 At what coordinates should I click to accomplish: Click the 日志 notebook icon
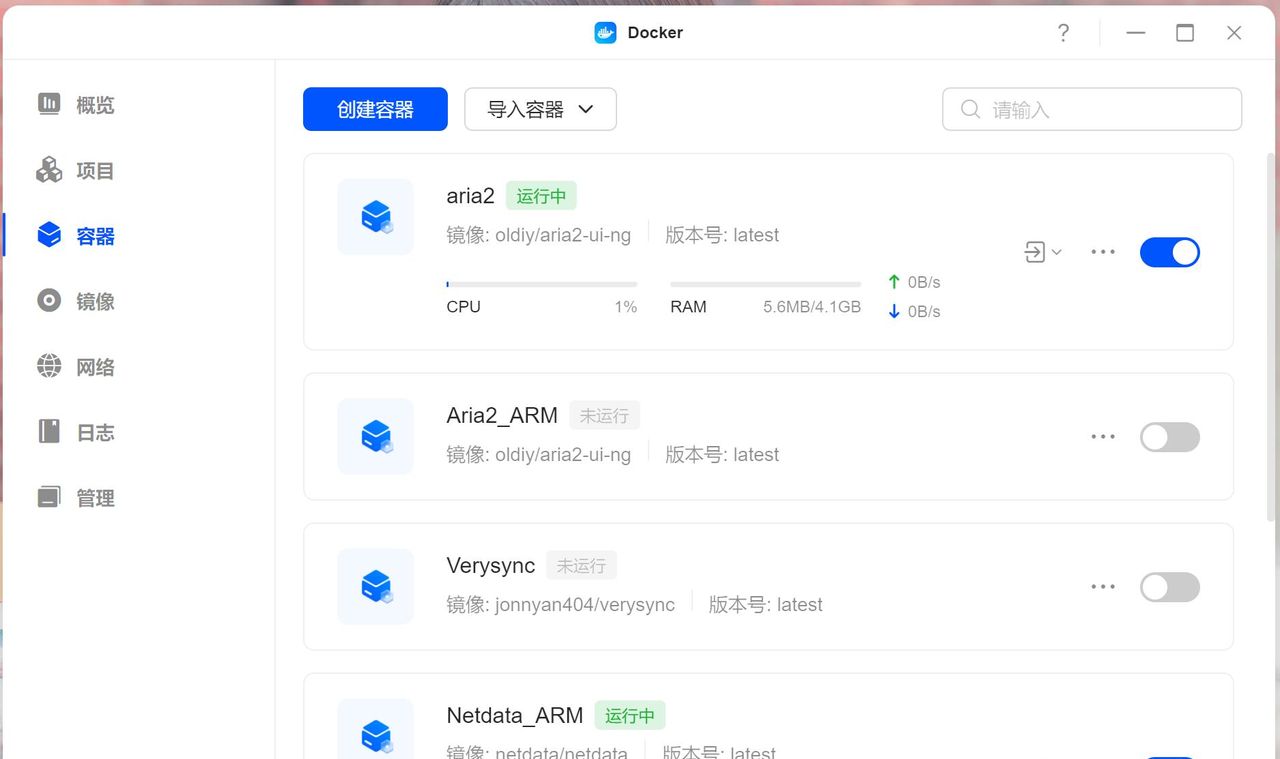coord(49,431)
